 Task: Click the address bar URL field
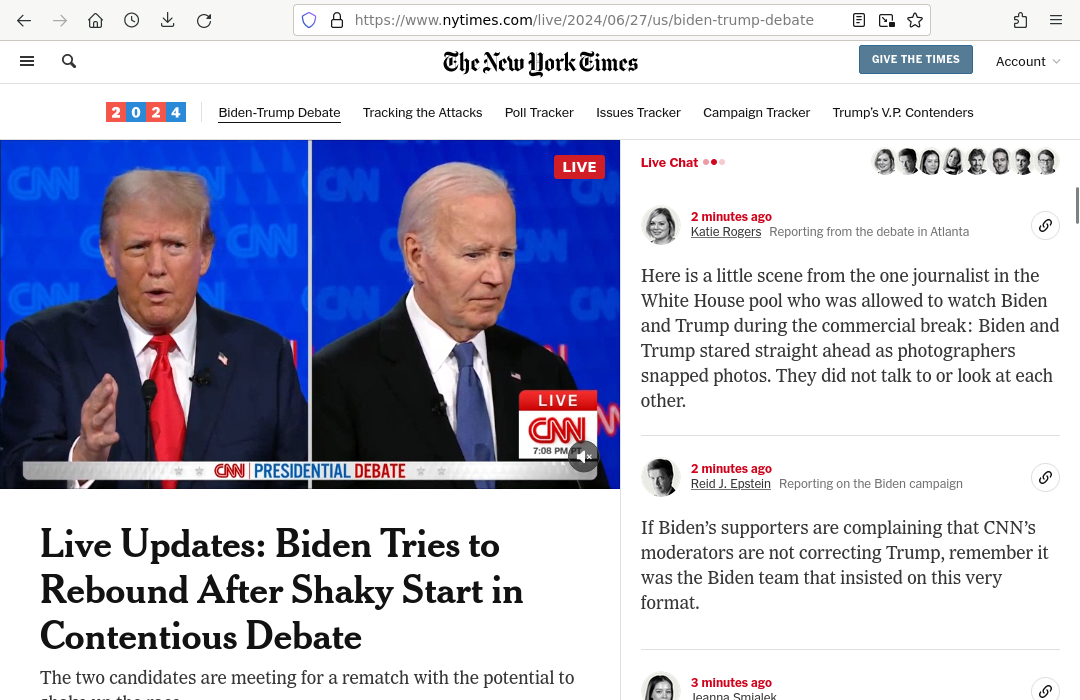583,20
